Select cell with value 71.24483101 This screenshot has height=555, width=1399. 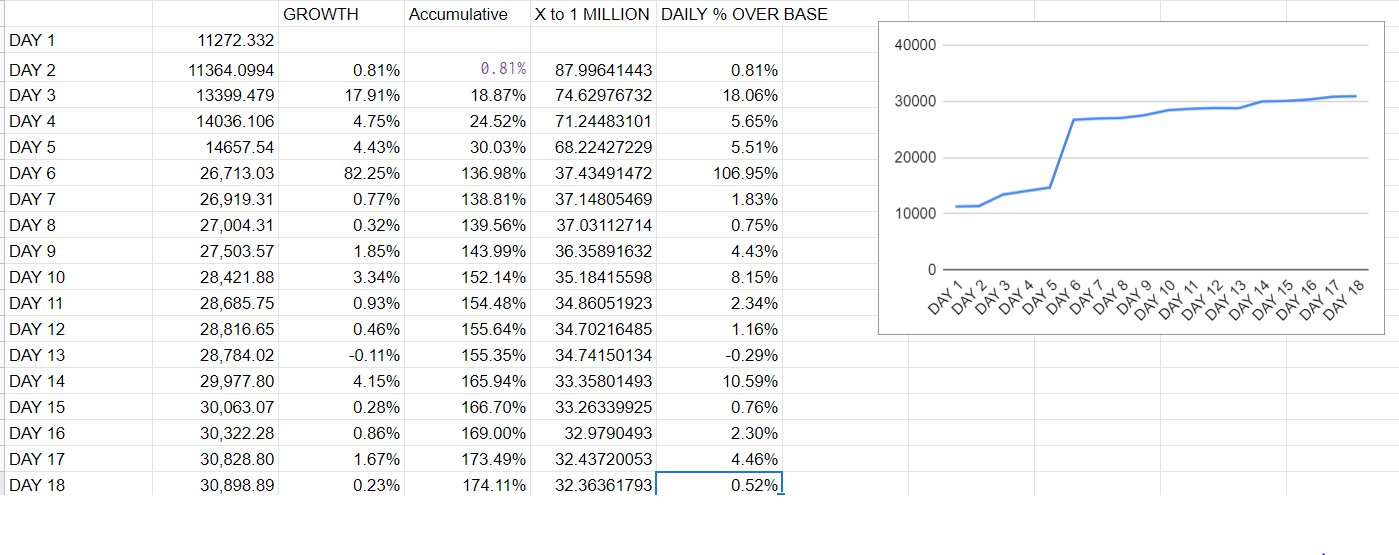coord(593,121)
